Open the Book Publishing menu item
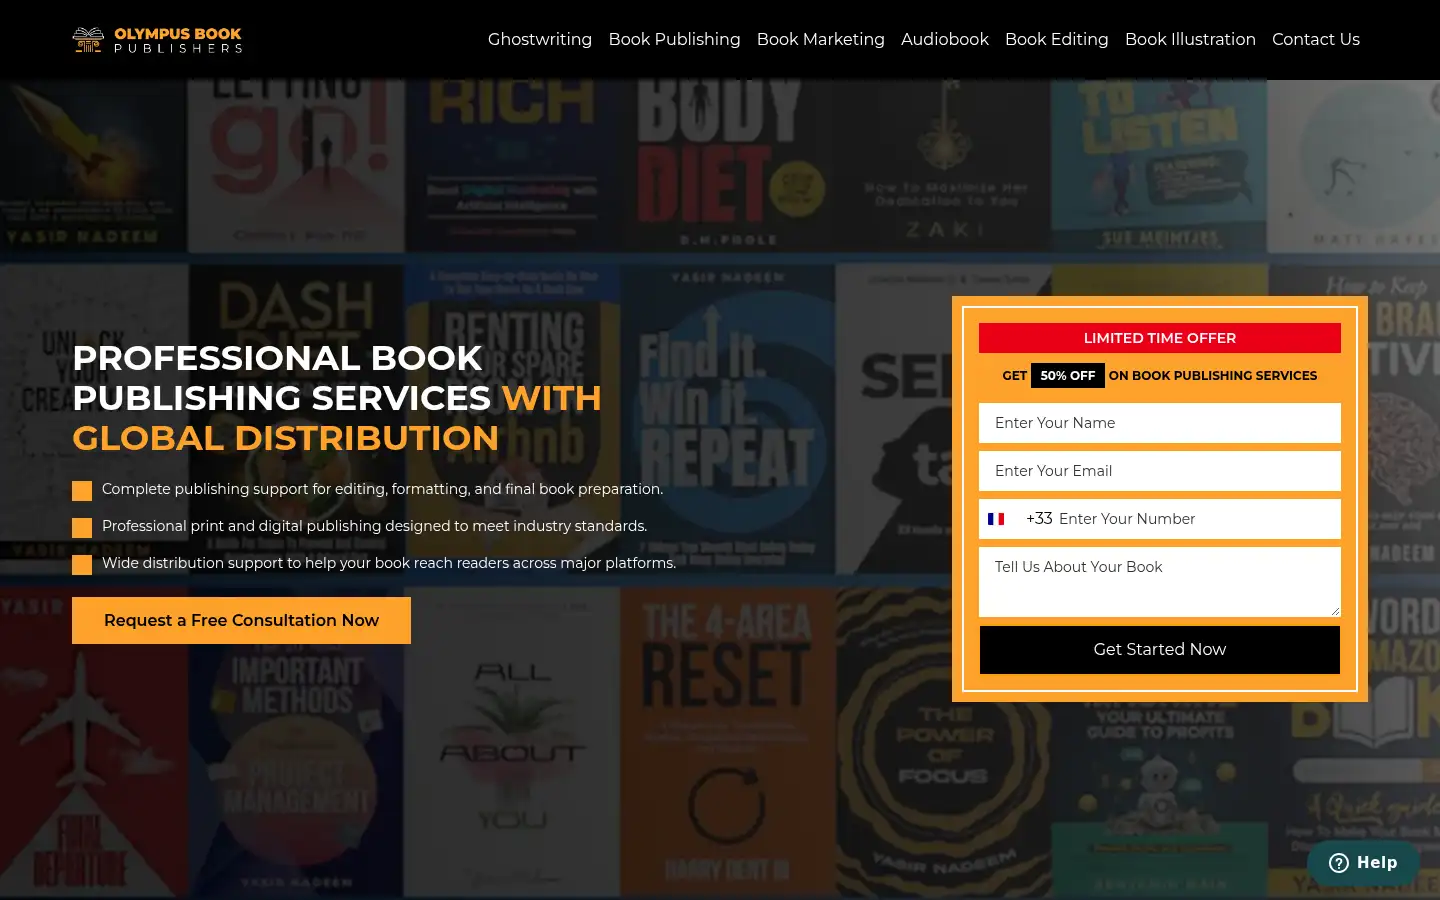Screen dimensions: 1440x900 tap(675, 39)
